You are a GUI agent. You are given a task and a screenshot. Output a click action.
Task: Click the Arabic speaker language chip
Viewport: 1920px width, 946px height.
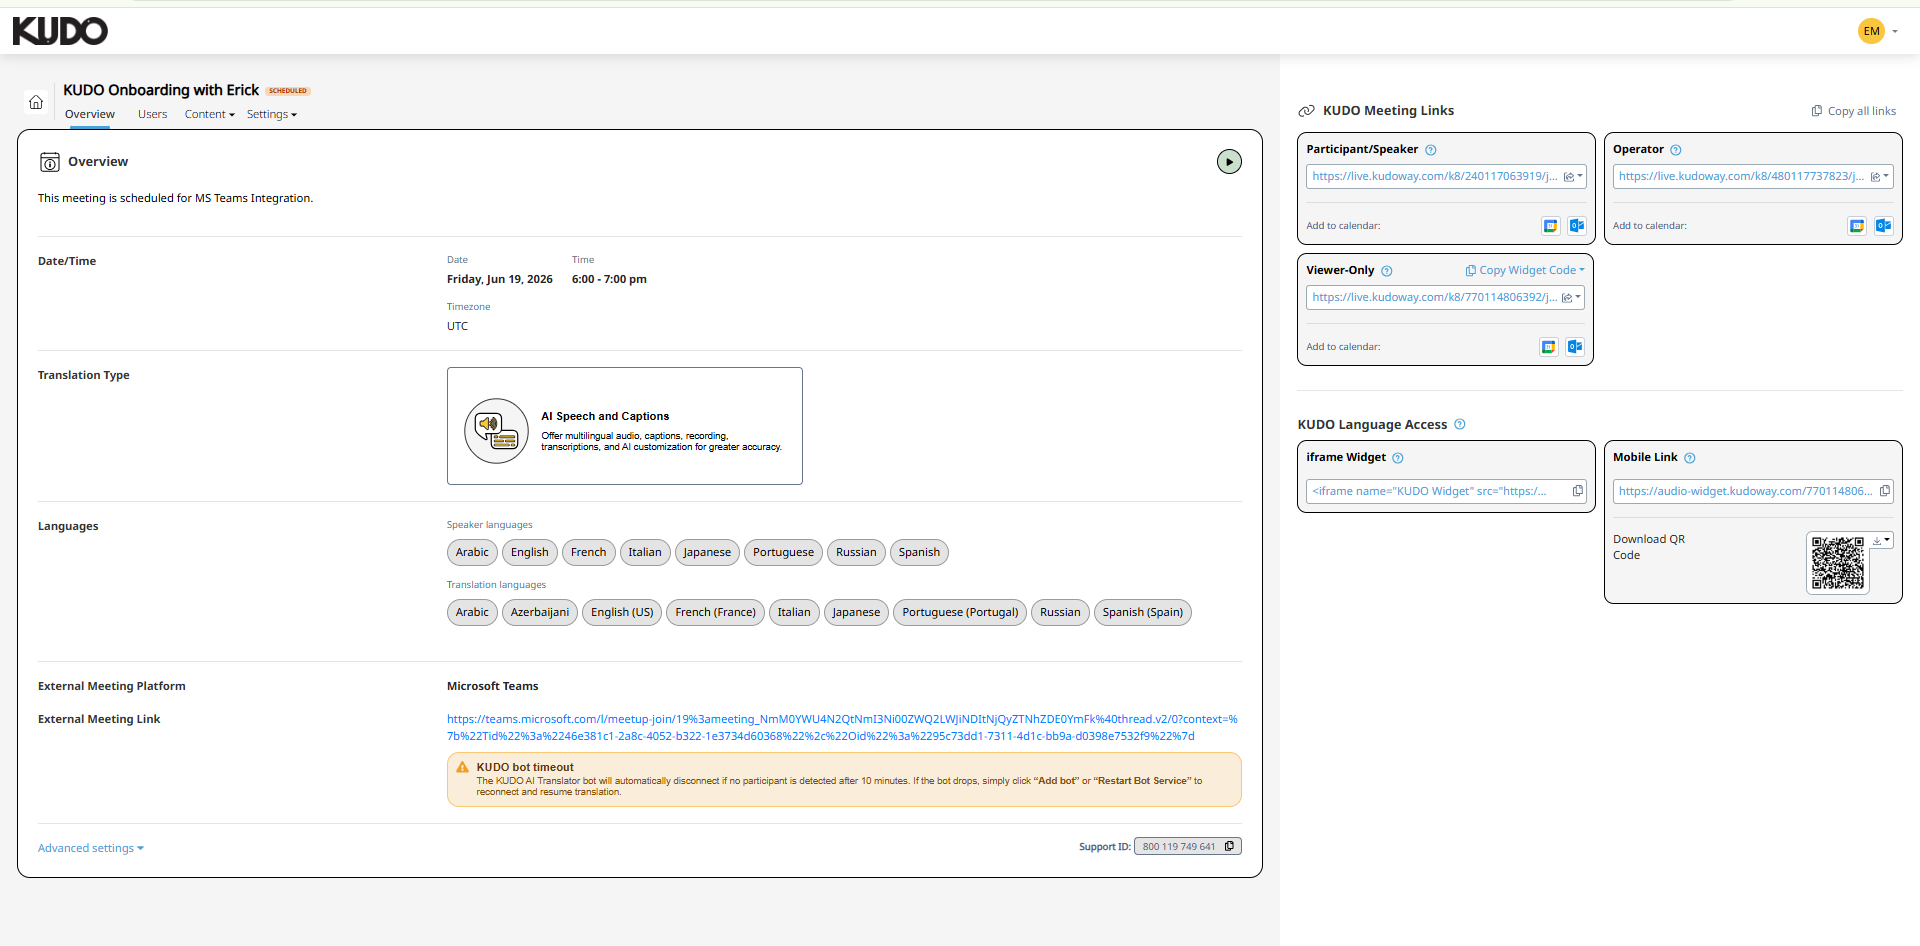[472, 552]
